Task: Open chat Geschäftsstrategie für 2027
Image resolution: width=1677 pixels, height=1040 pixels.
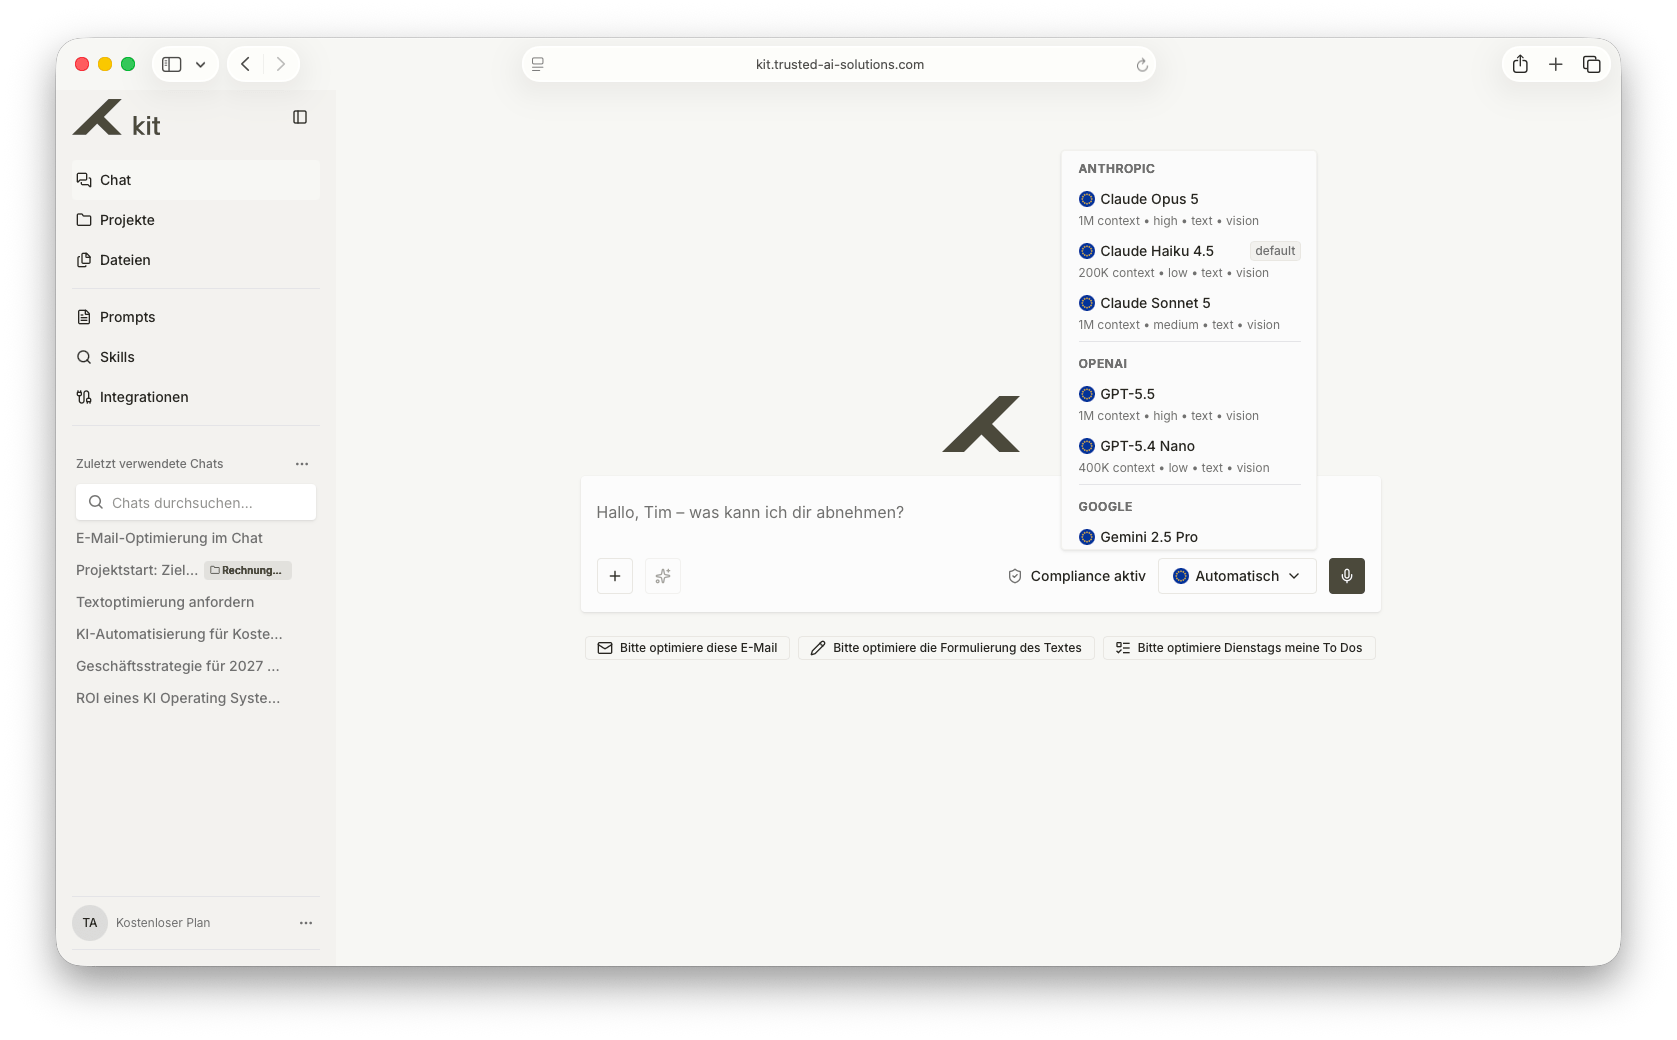Action: pos(178,666)
